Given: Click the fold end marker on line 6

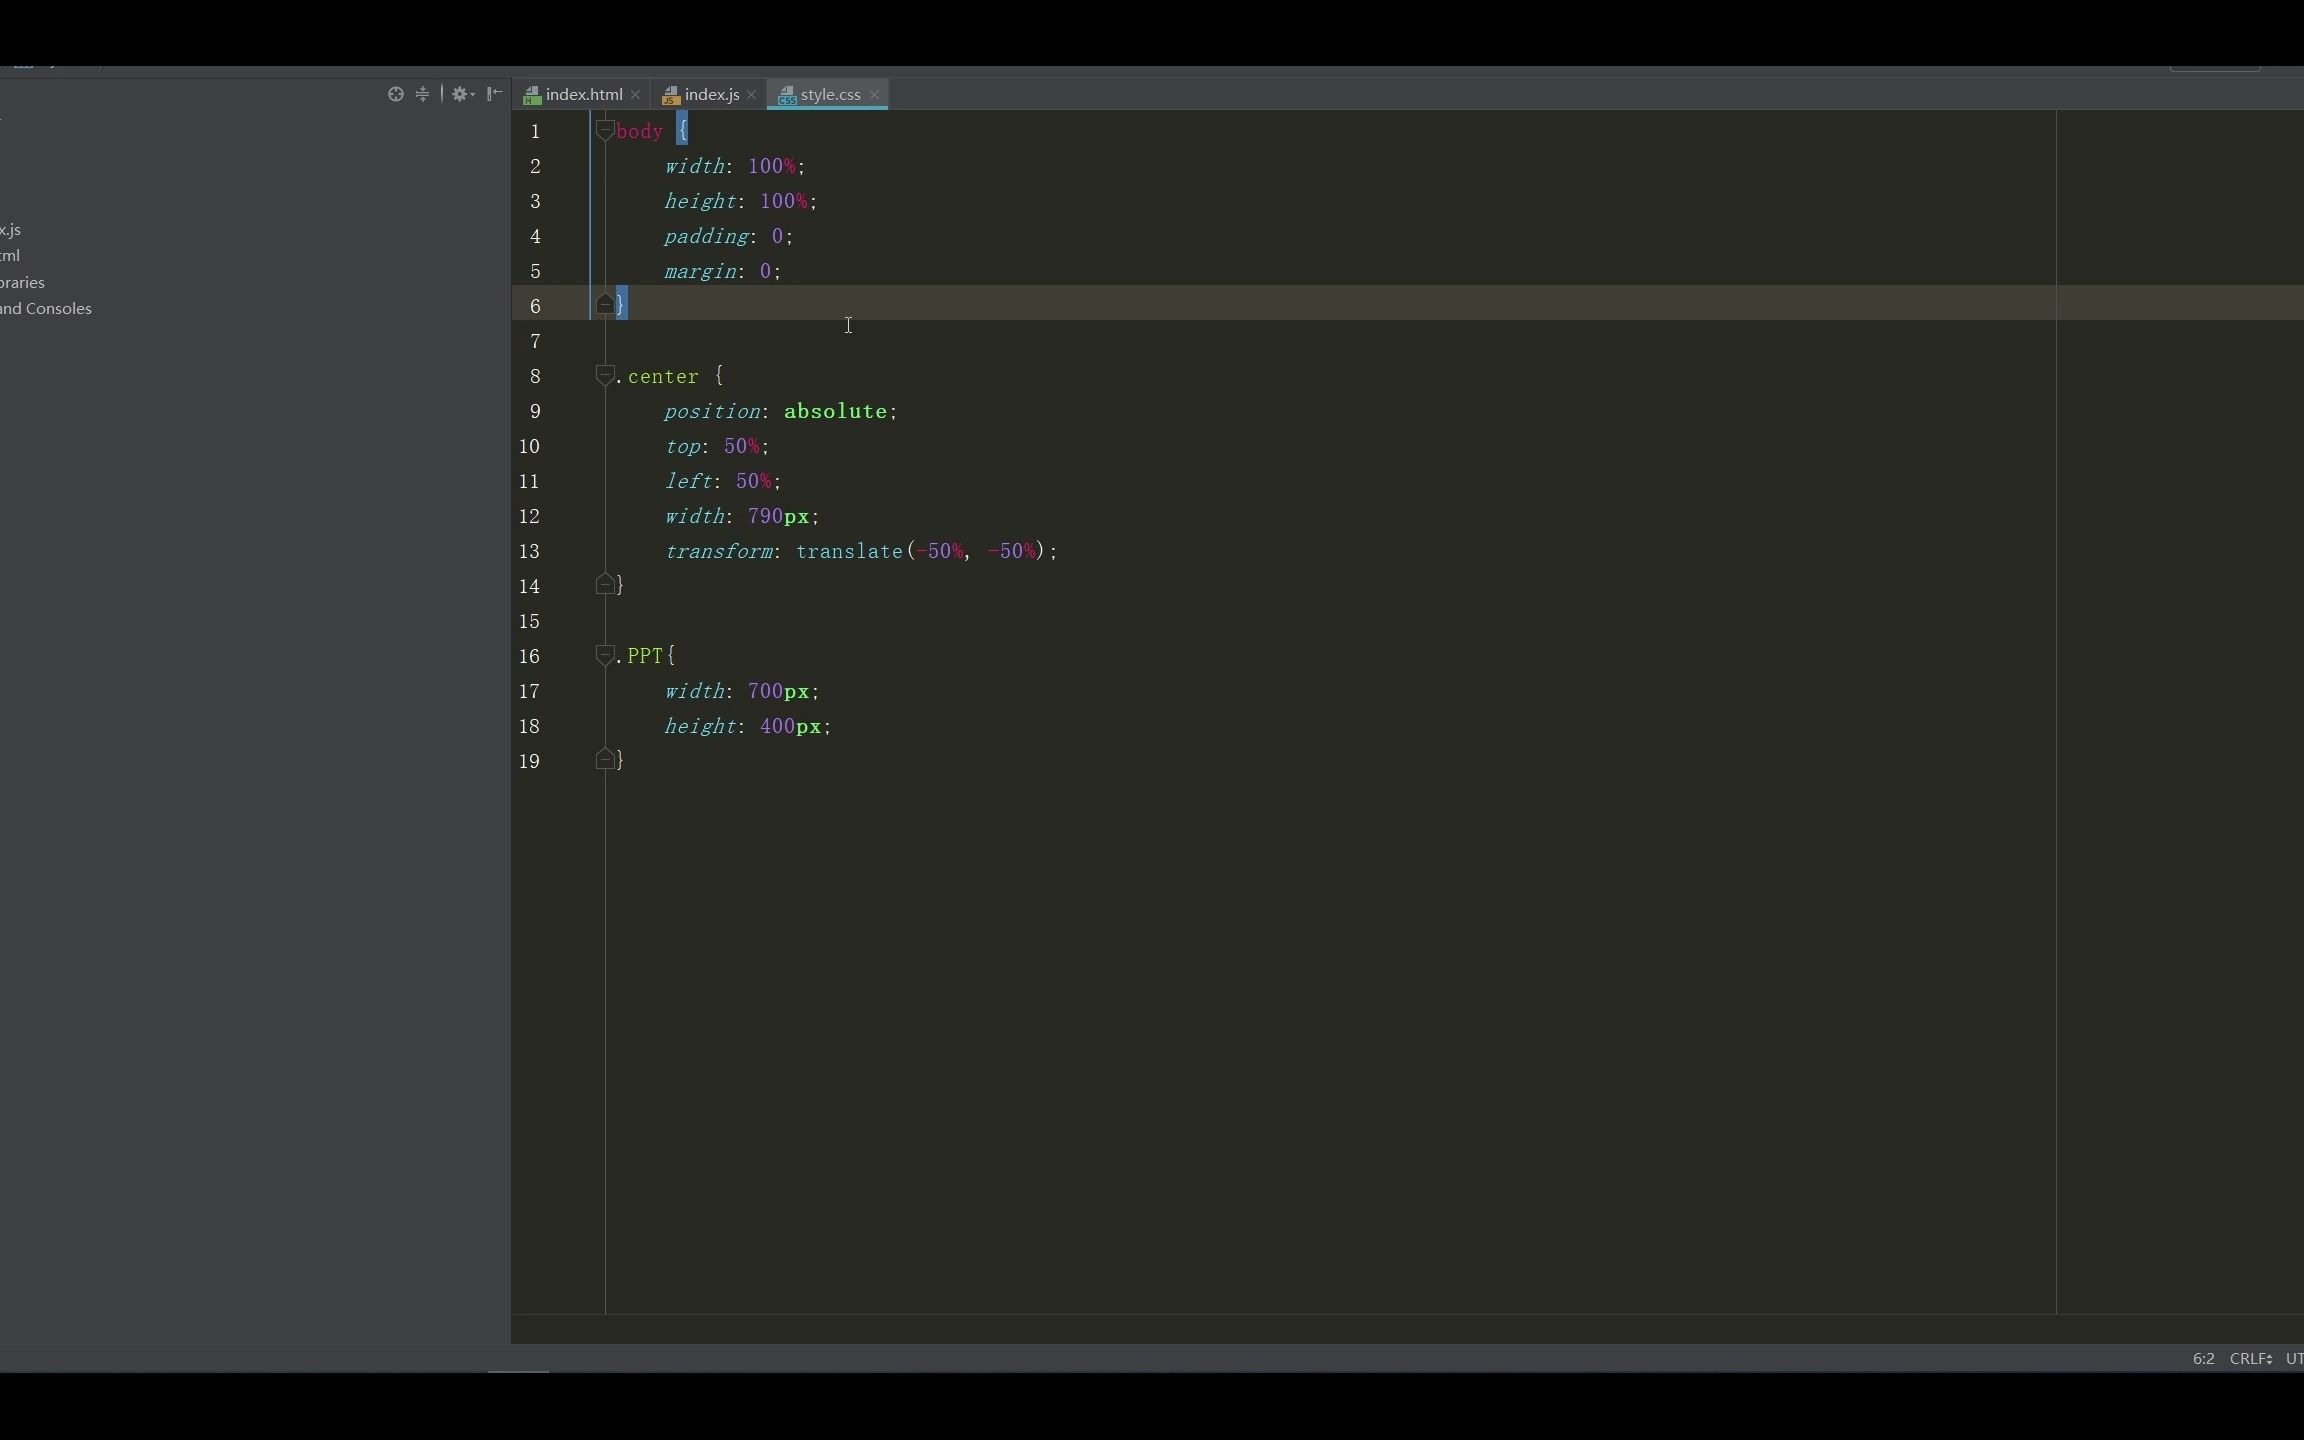Looking at the screenshot, I should tap(604, 304).
